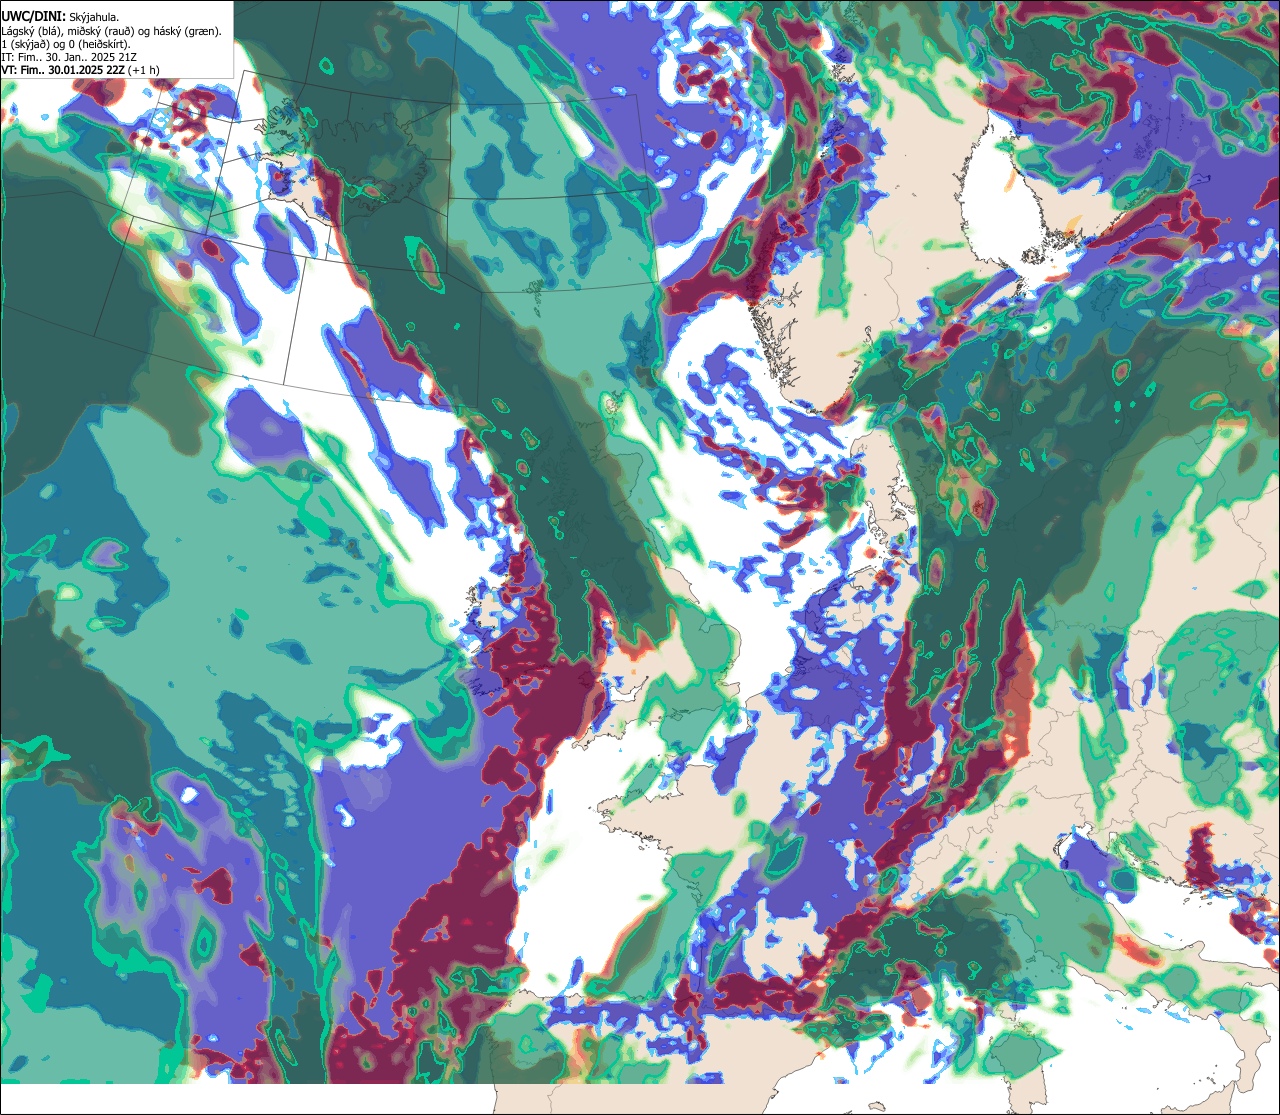
Task: Select the 'Lágský (blá), miðský (rauð)' legend line
Action: point(112,31)
